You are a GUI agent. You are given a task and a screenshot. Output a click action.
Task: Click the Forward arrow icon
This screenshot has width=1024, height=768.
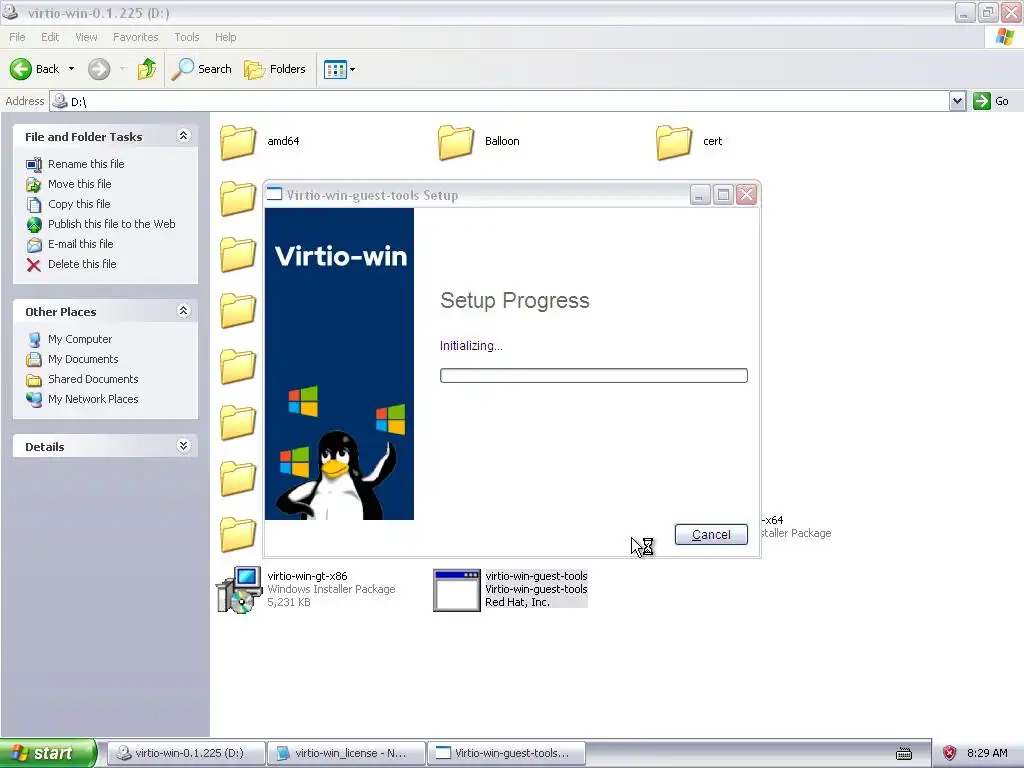click(x=99, y=69)
